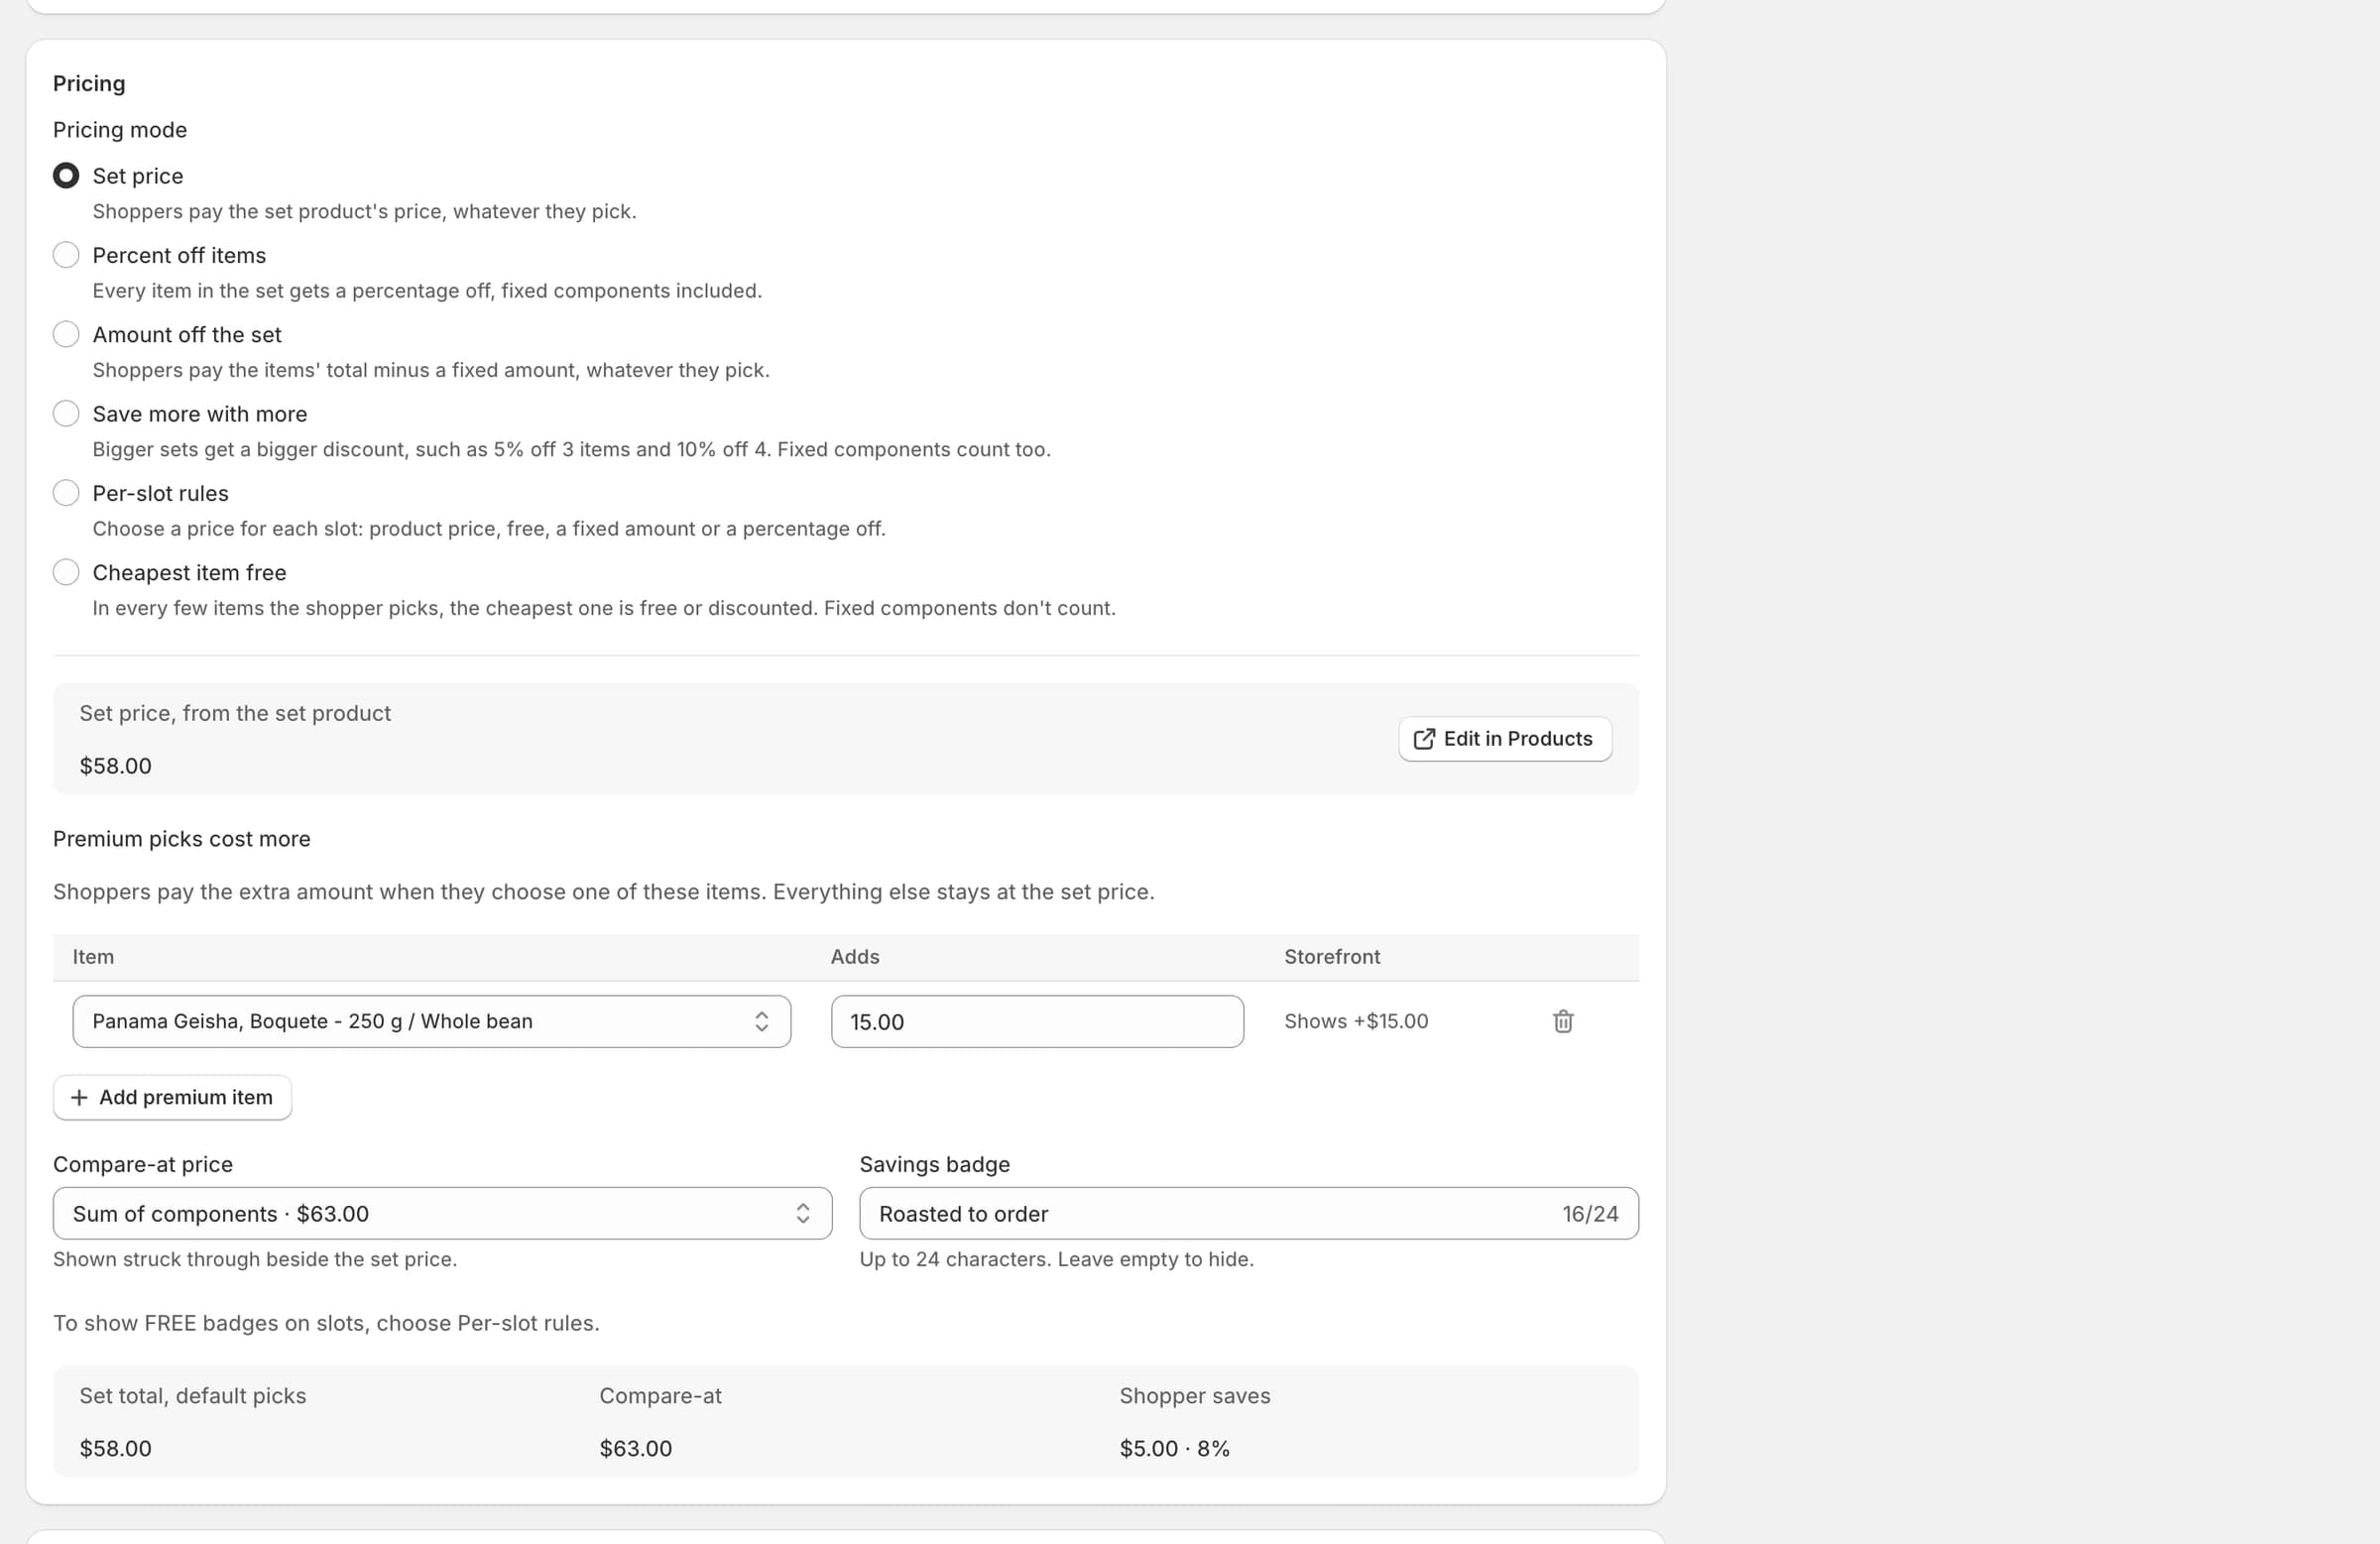Click the Add premium item button

click(172, 1097)
